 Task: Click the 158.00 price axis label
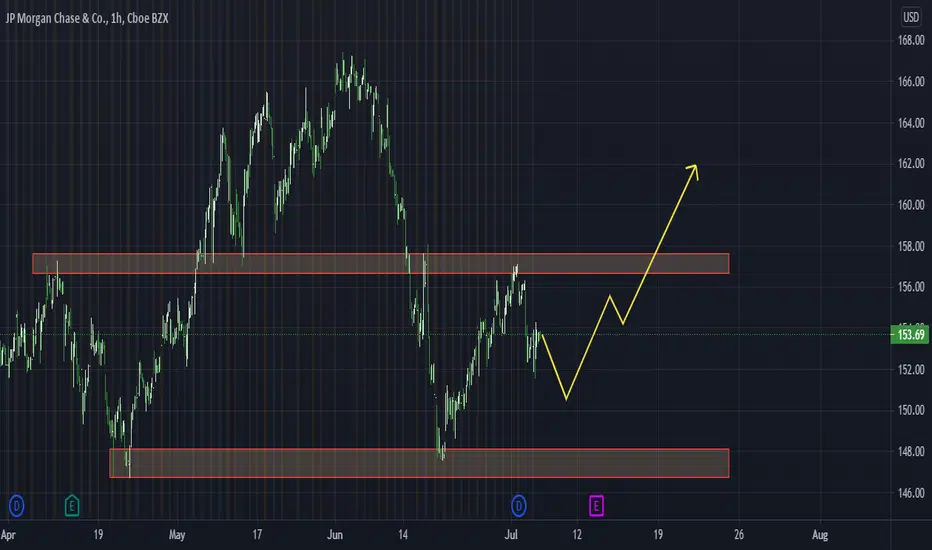[911, 246]
